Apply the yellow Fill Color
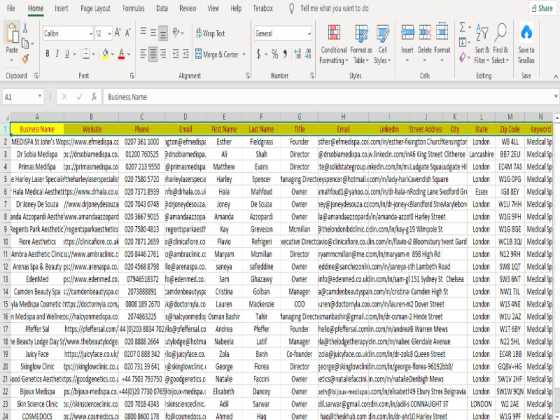Viewport: 560px width, 420px height. pos(105,54)
